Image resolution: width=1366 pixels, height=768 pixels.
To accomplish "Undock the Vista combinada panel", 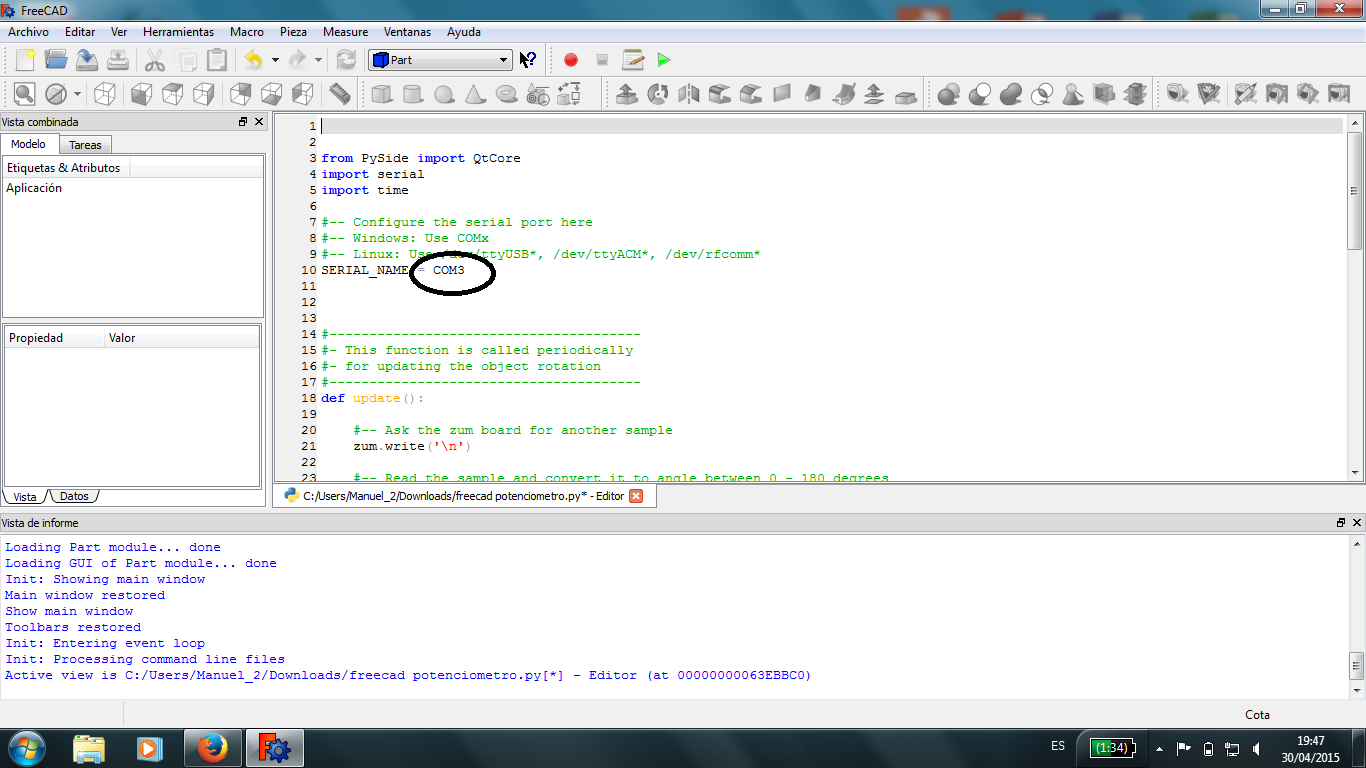I will point(243,122).
